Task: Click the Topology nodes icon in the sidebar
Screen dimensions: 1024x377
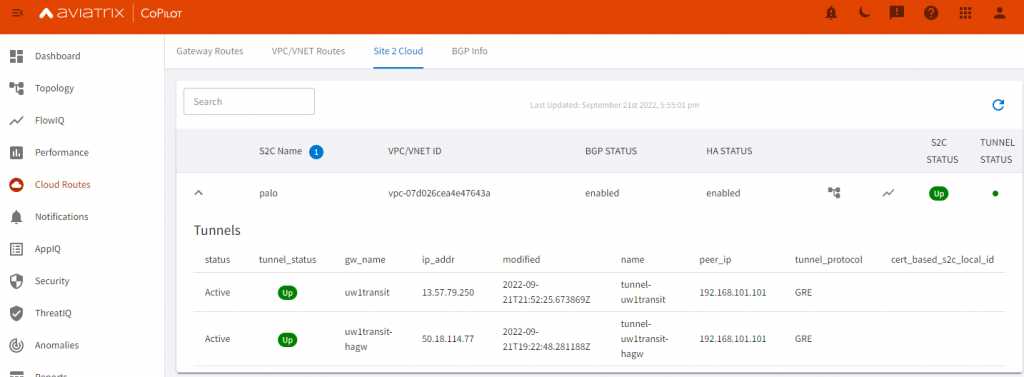Action: pyautogui.click(x=16, y=88)
